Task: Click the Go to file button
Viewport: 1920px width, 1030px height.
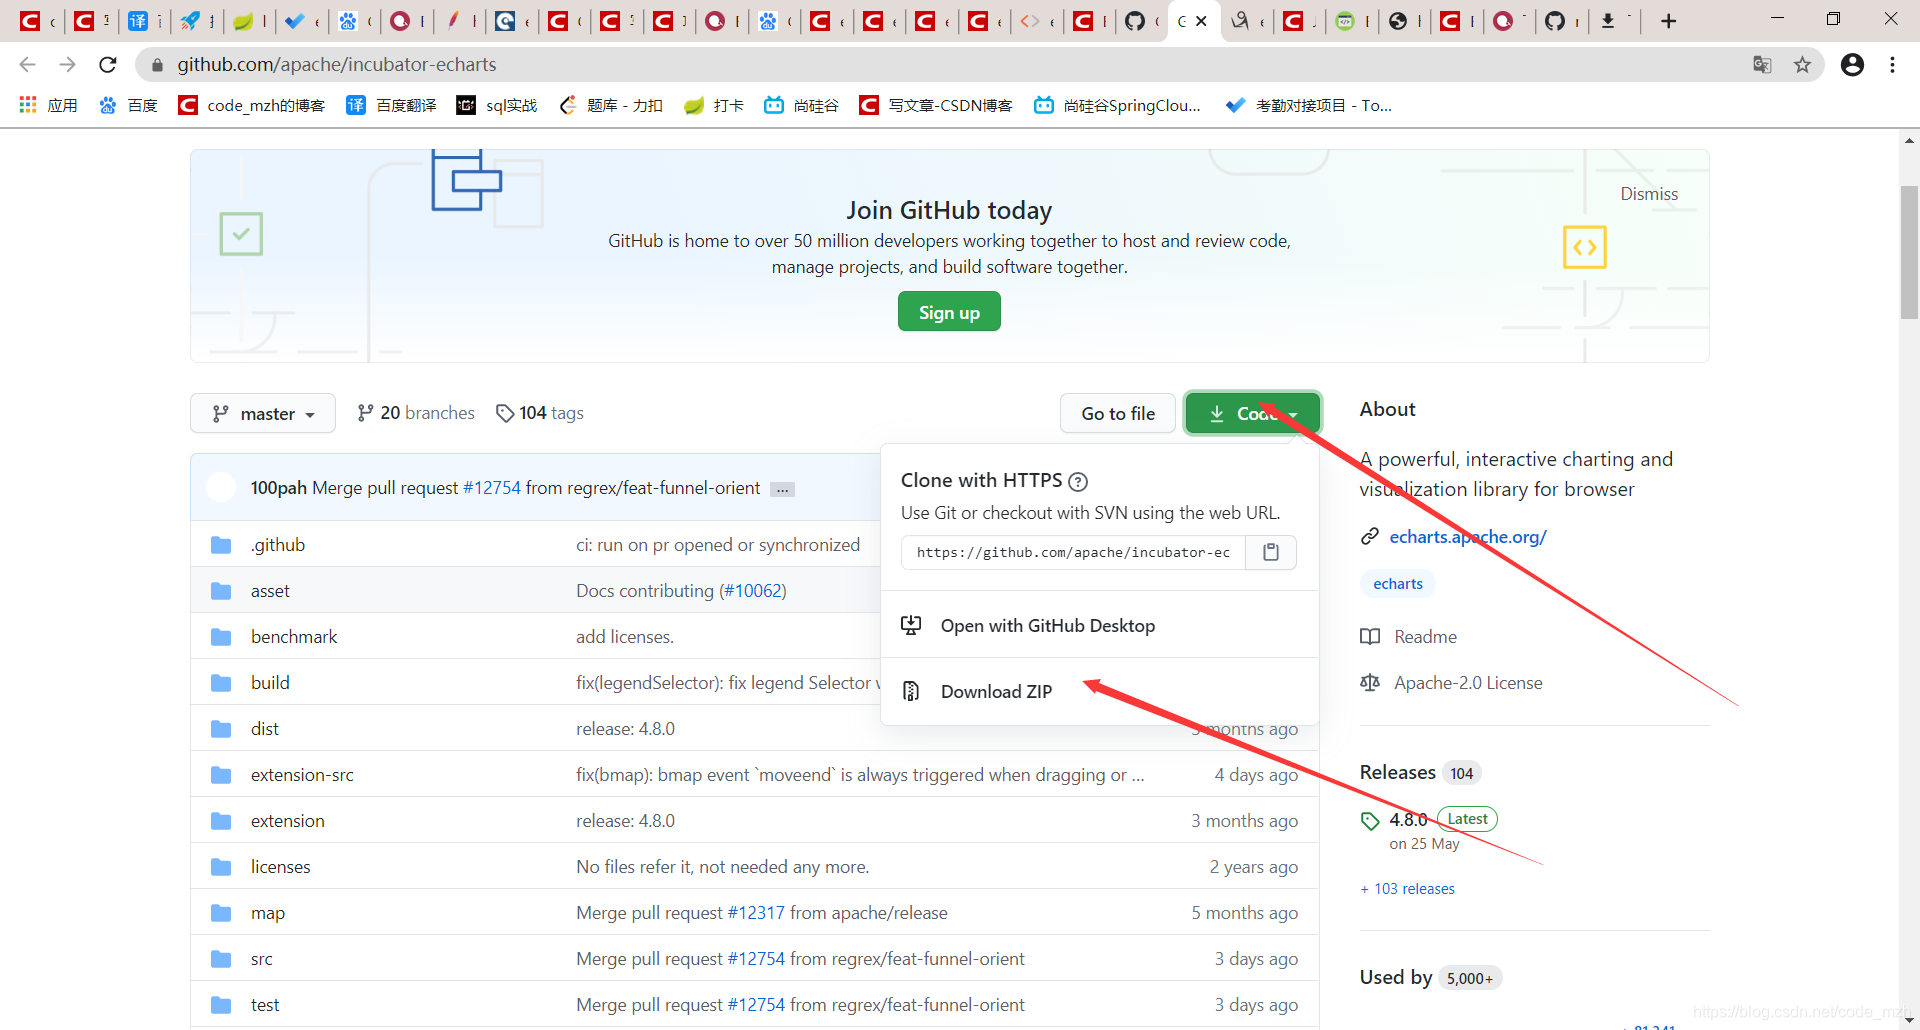Action: click(x=1118, y=413)
